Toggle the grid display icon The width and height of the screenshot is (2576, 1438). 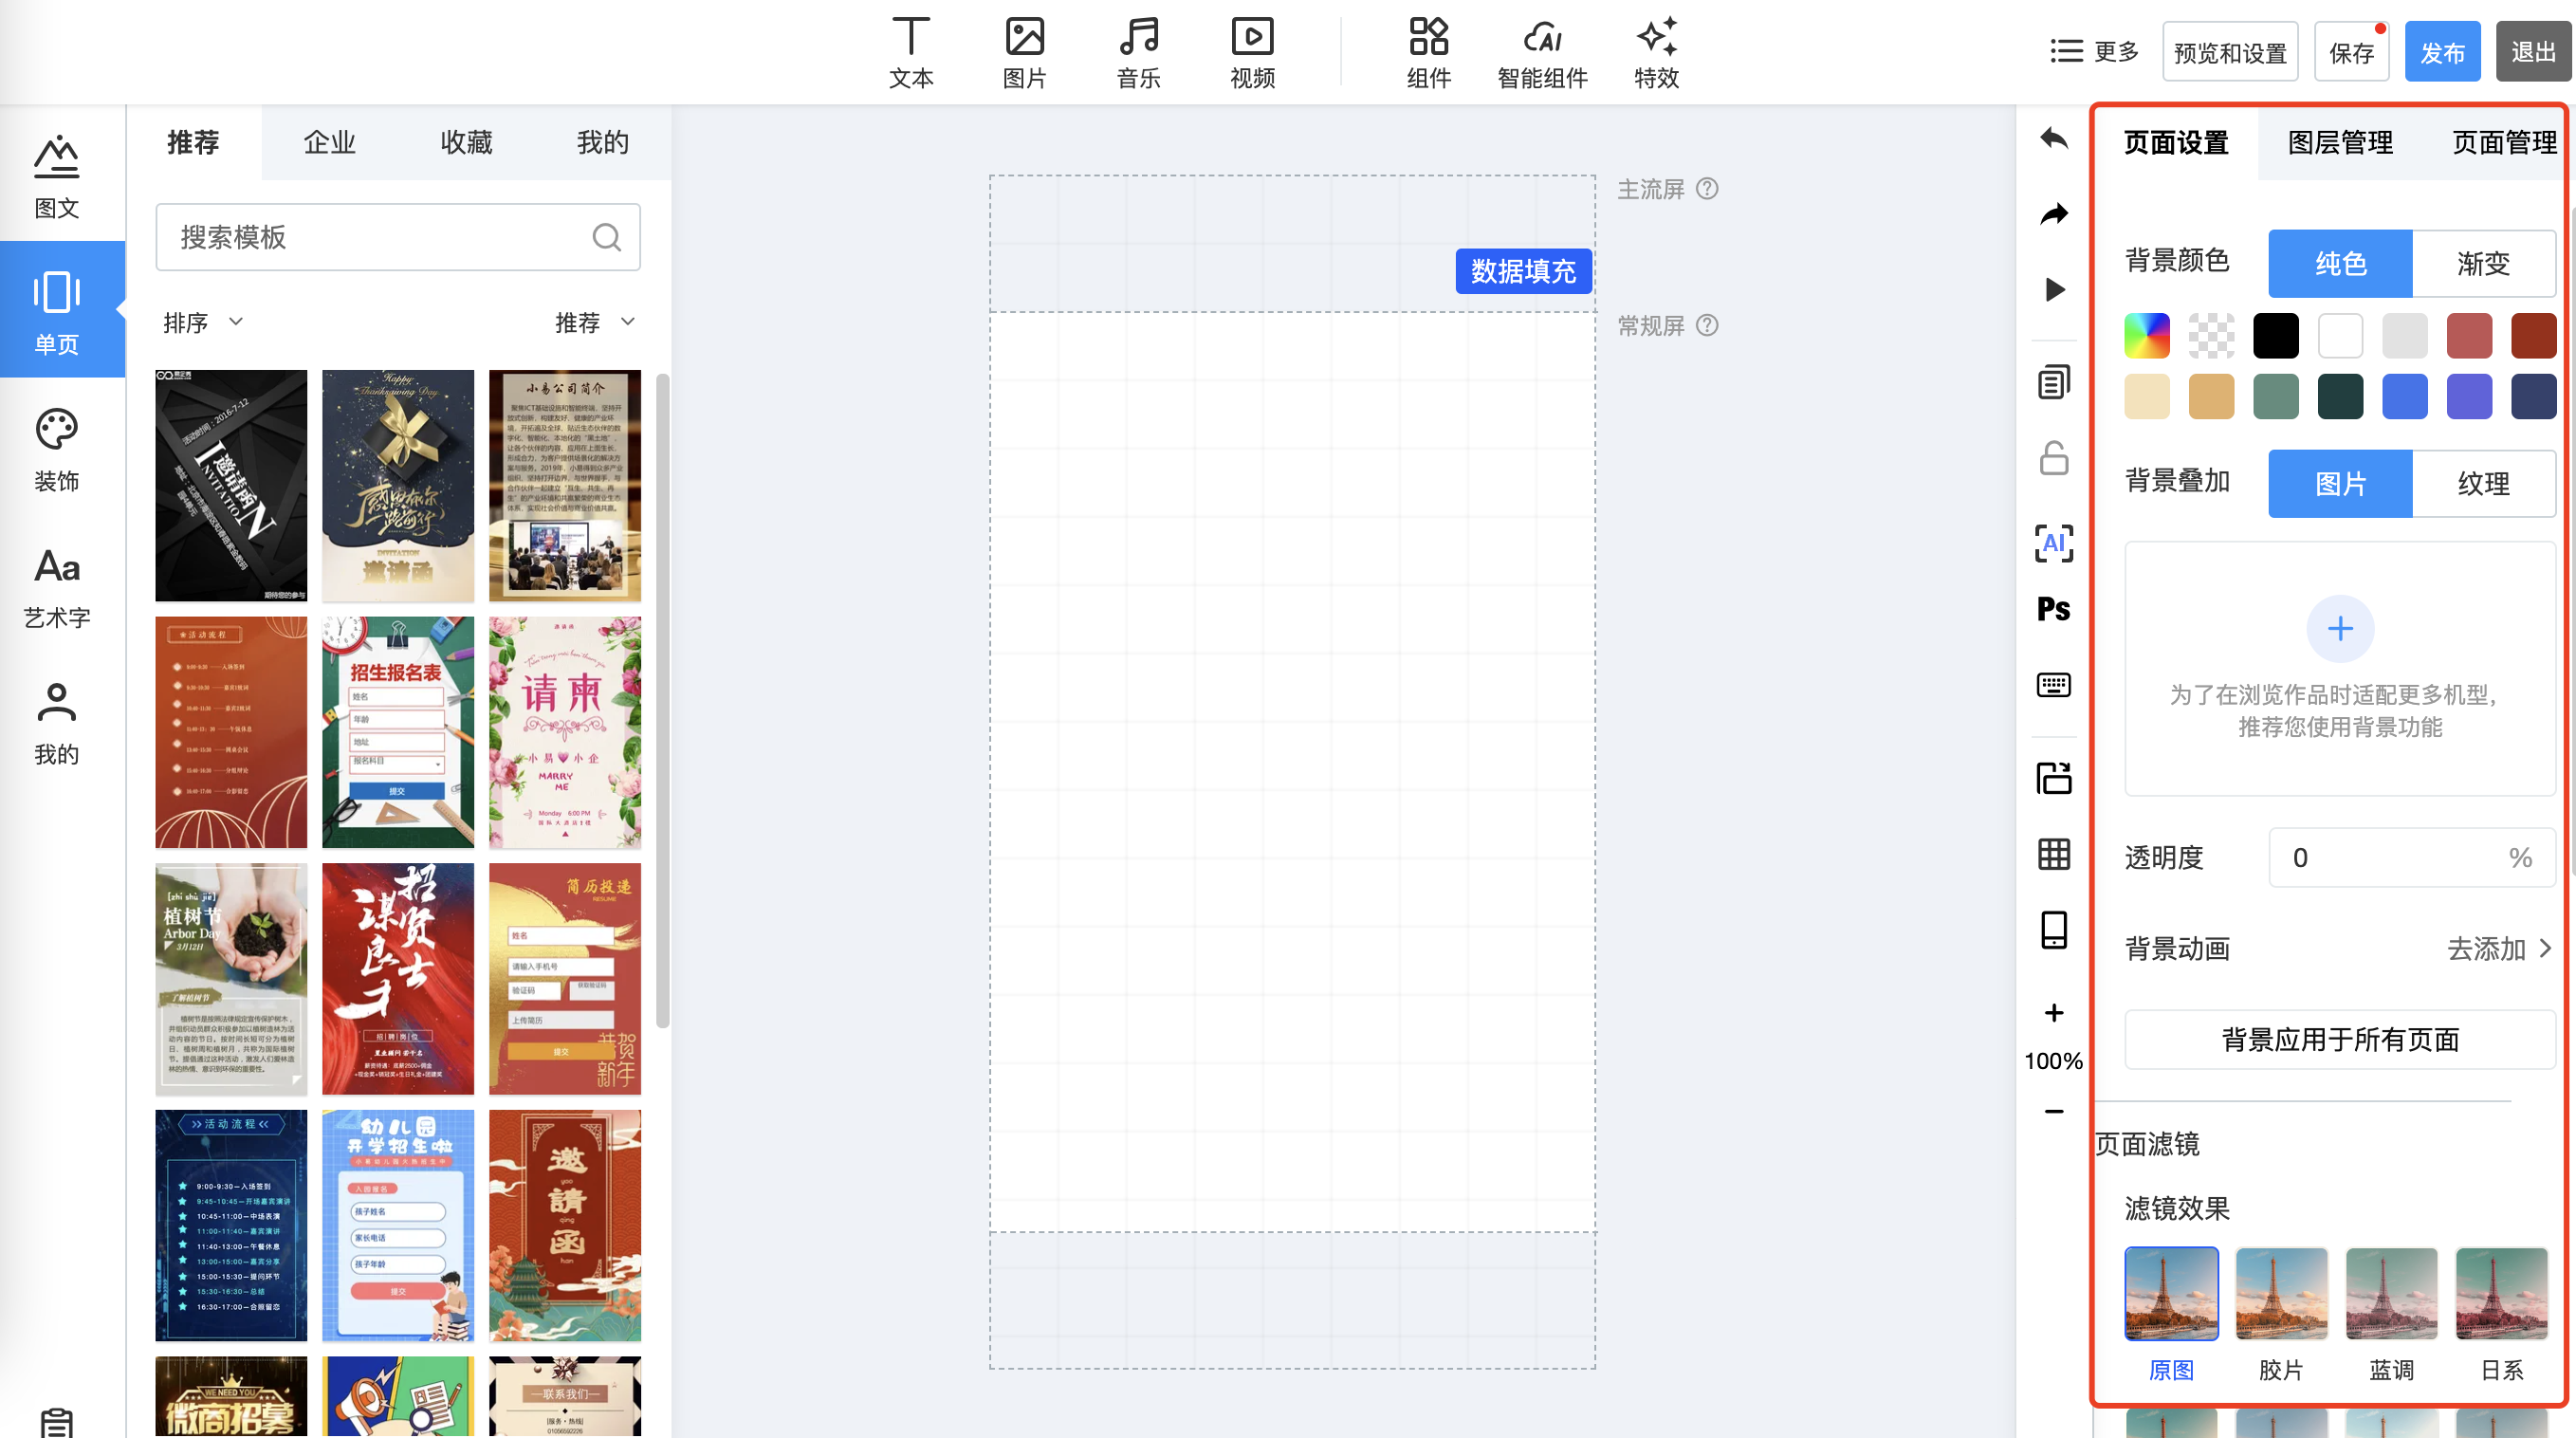(x=2053, y=854)
